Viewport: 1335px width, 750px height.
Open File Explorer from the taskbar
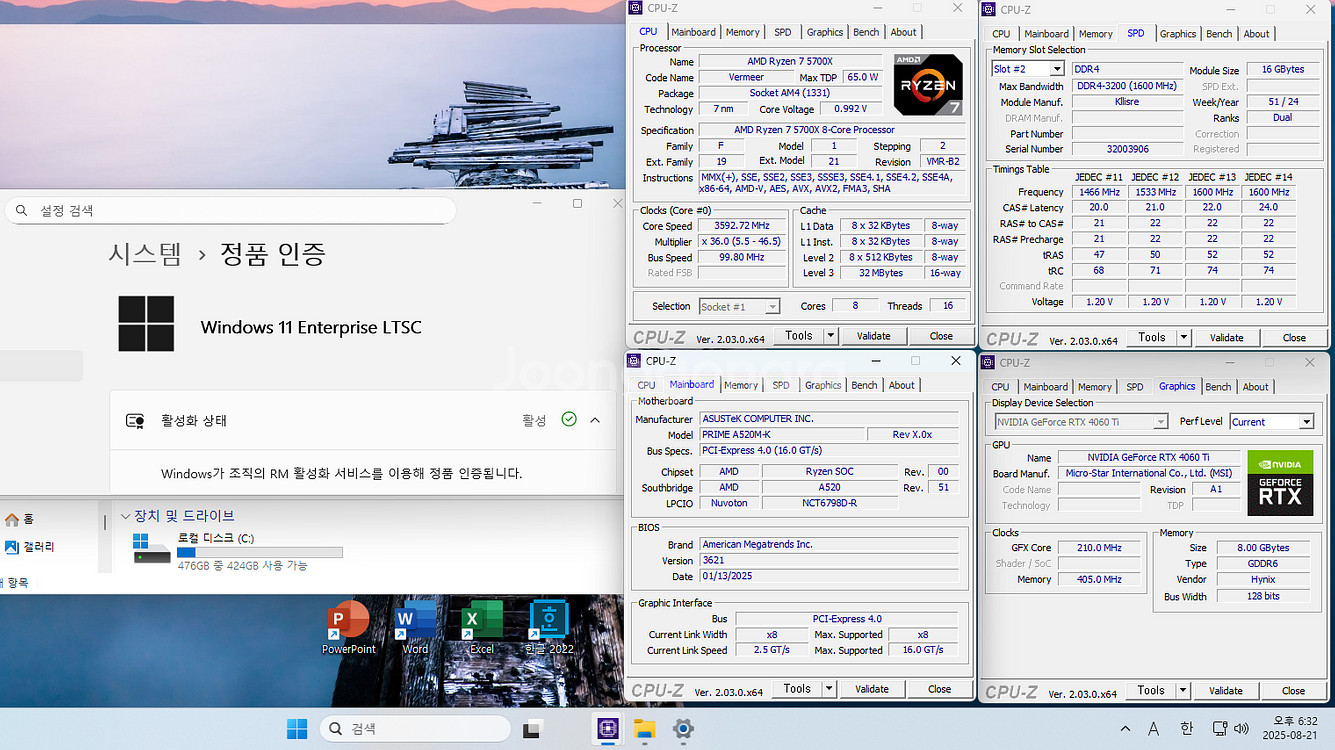[x=645, y=729]
